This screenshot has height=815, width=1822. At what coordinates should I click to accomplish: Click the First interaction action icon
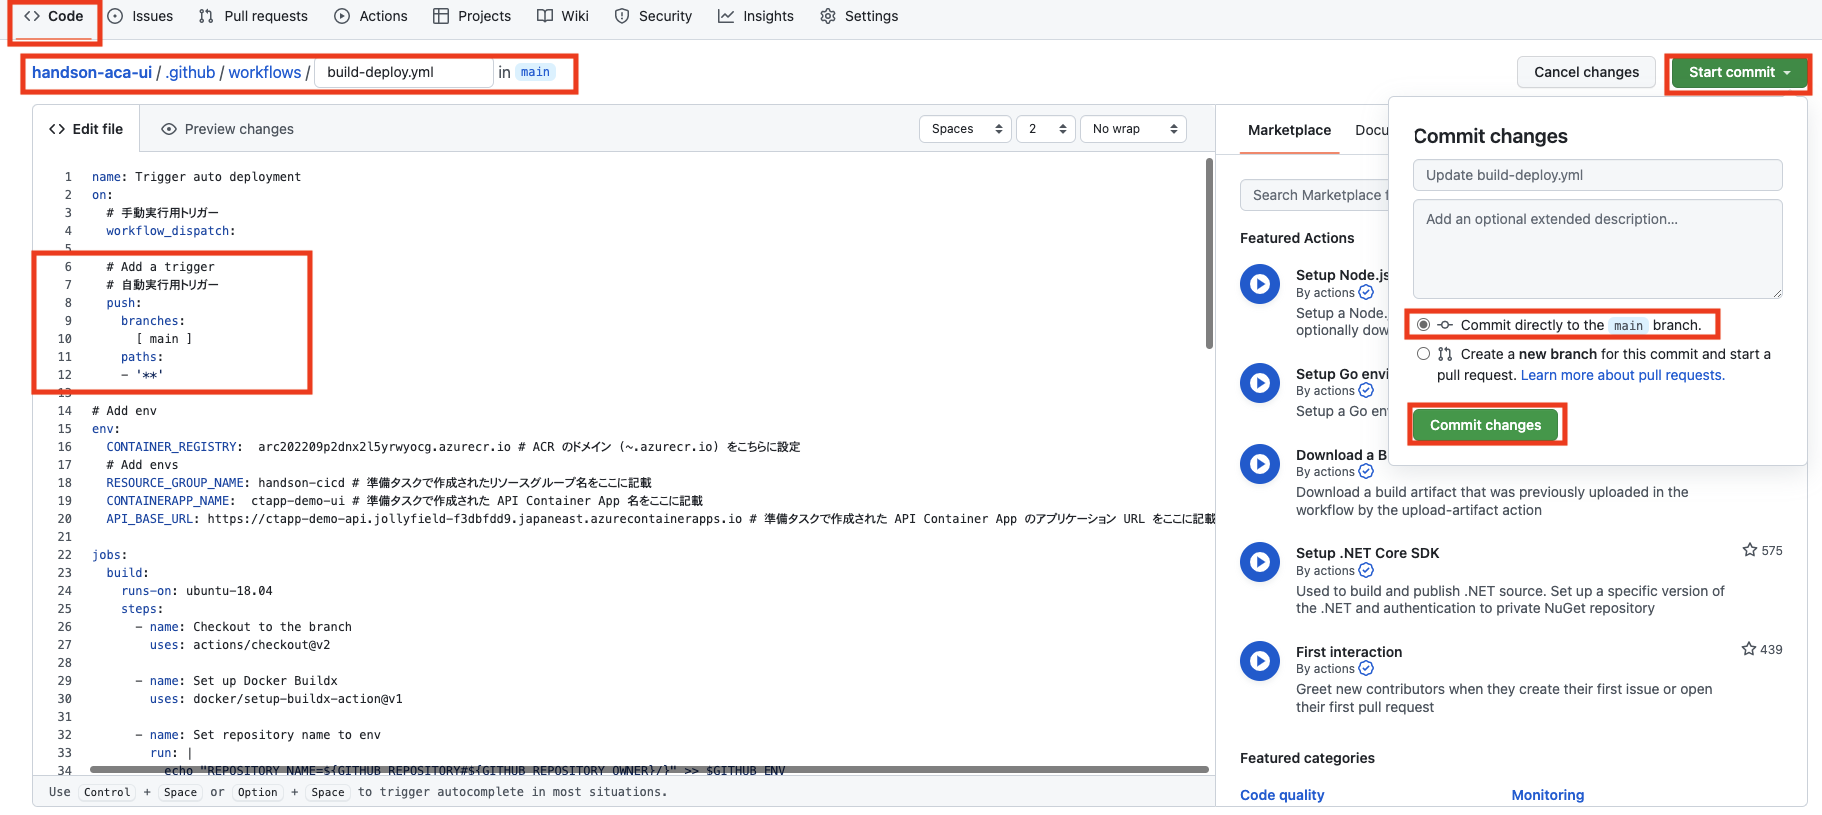click(x=1260, y=661)
